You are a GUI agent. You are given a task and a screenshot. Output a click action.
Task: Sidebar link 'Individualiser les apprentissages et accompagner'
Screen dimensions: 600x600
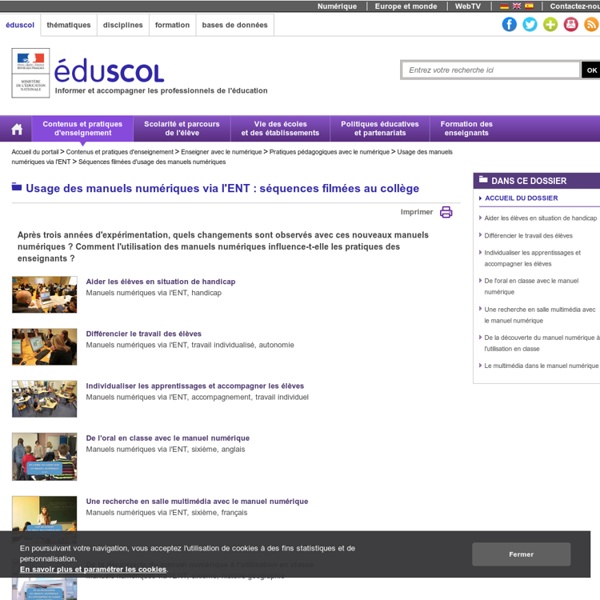pos(532,258)
